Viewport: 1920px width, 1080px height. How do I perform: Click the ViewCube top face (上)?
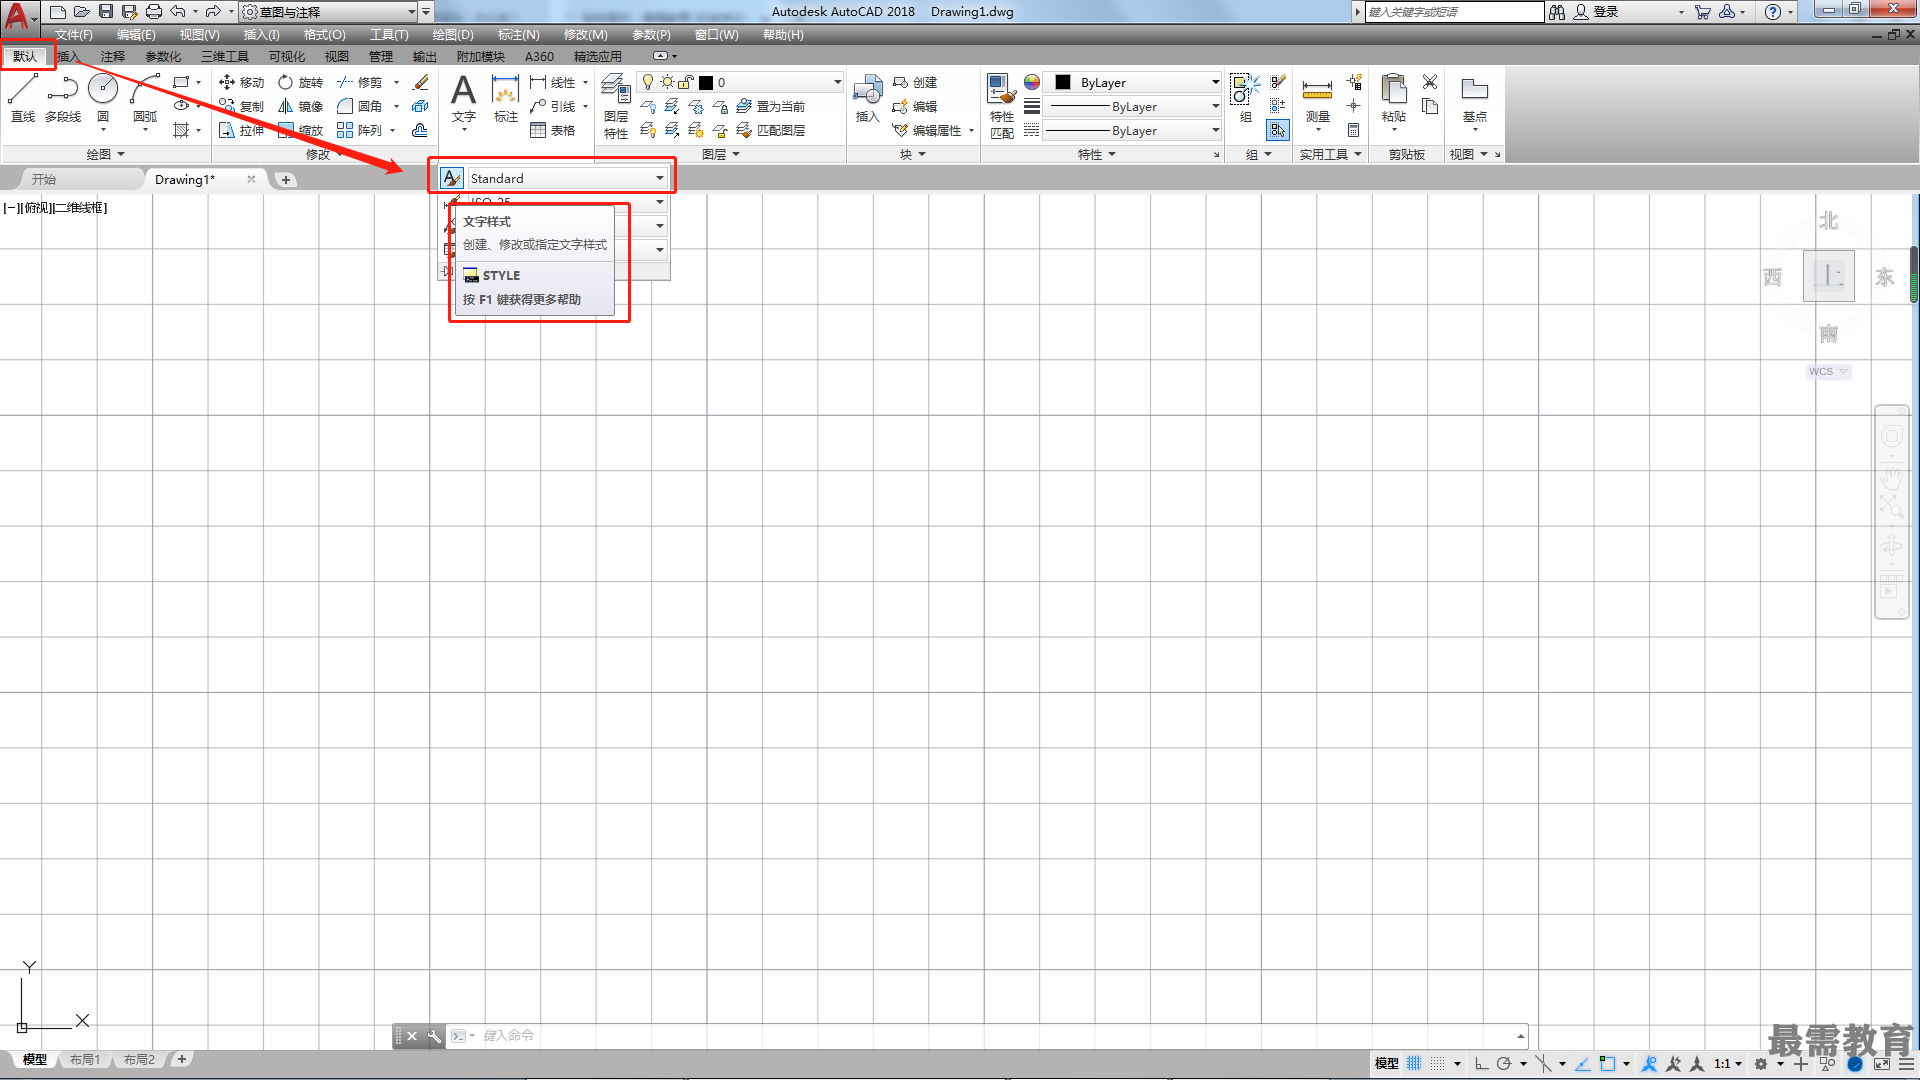(x=1829, y=276)
